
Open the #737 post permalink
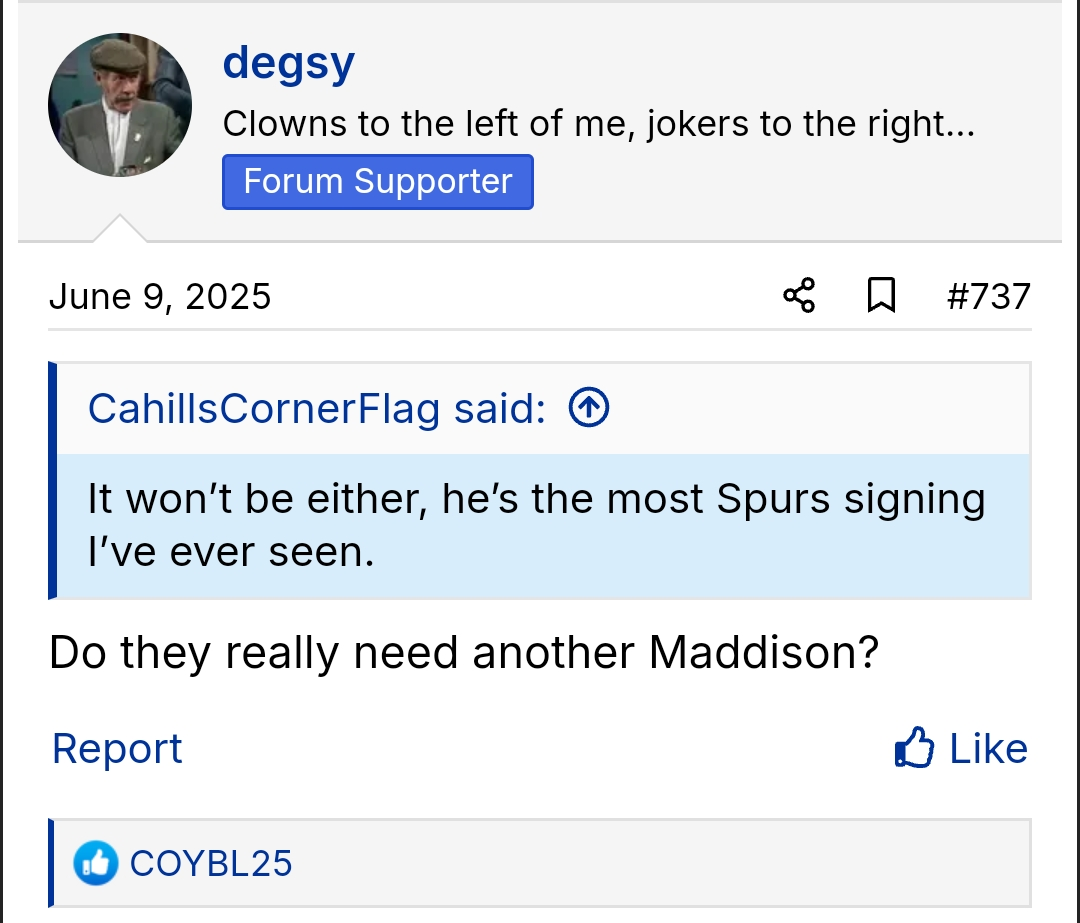point(988,297)
